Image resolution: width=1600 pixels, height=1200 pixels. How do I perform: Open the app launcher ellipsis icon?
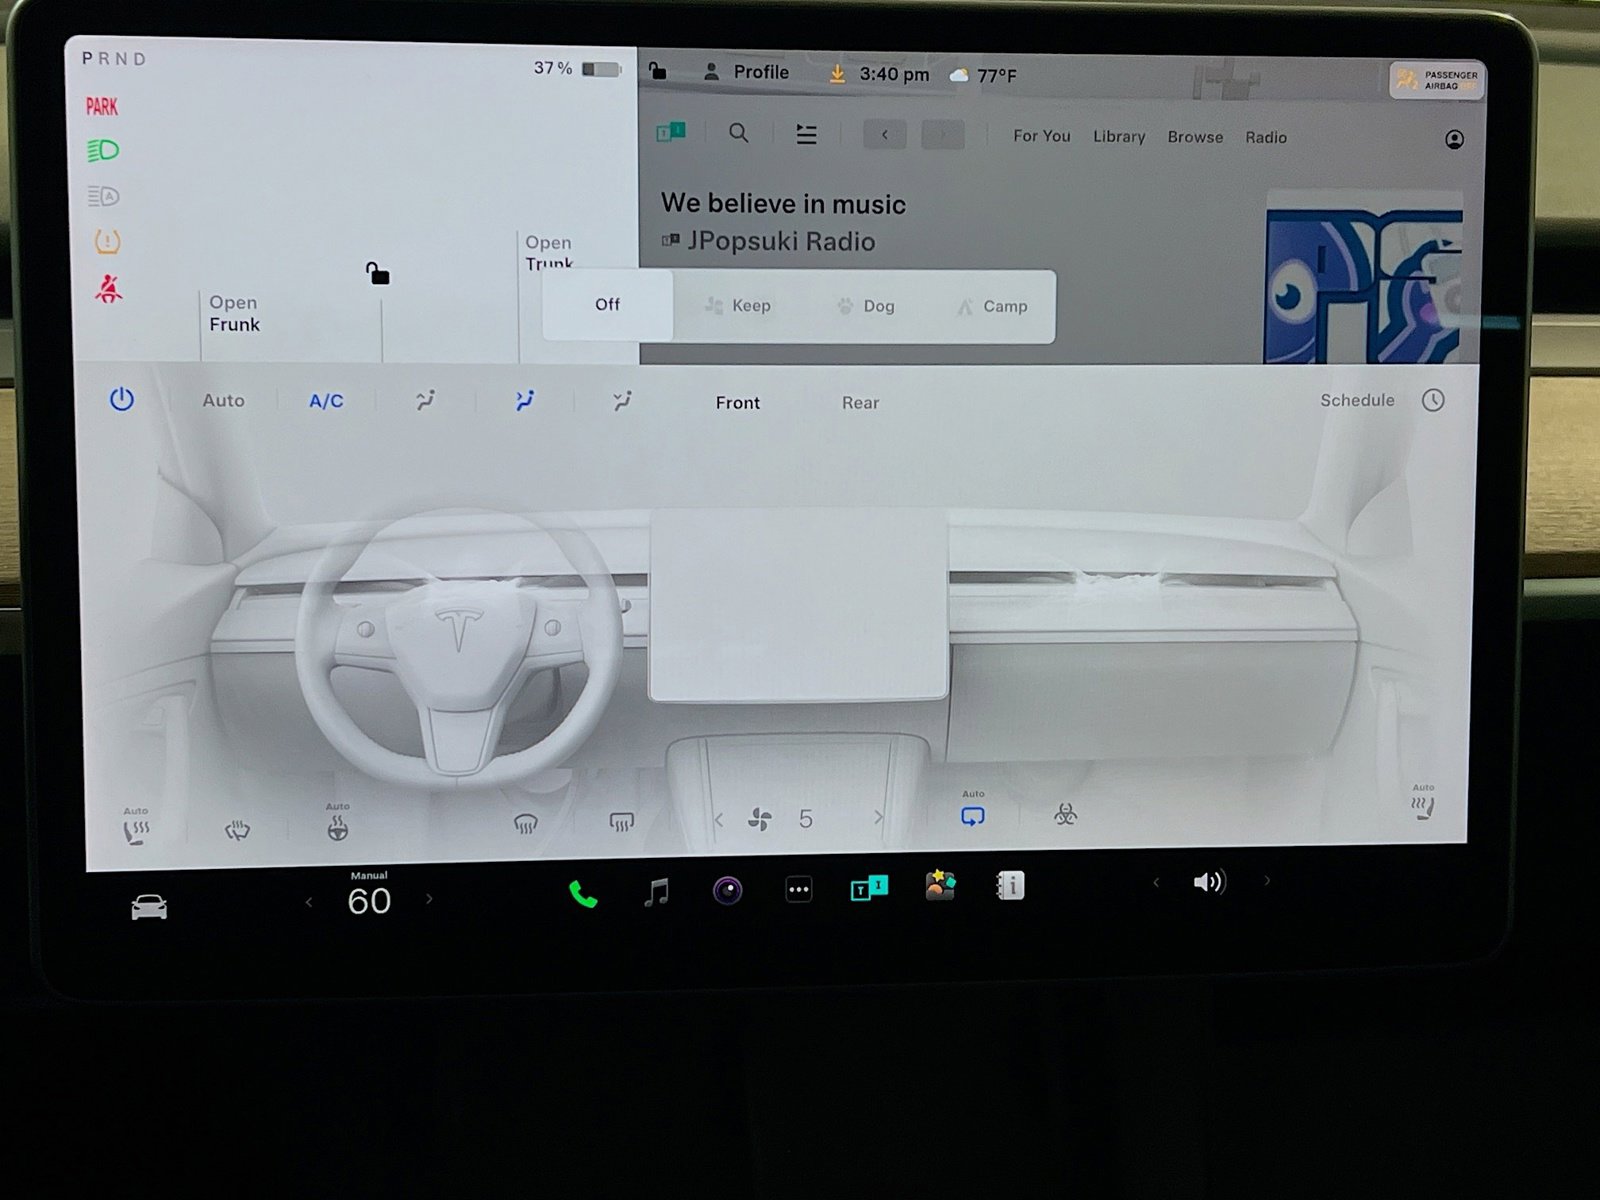pyautogui.click(x=798, y=889)
